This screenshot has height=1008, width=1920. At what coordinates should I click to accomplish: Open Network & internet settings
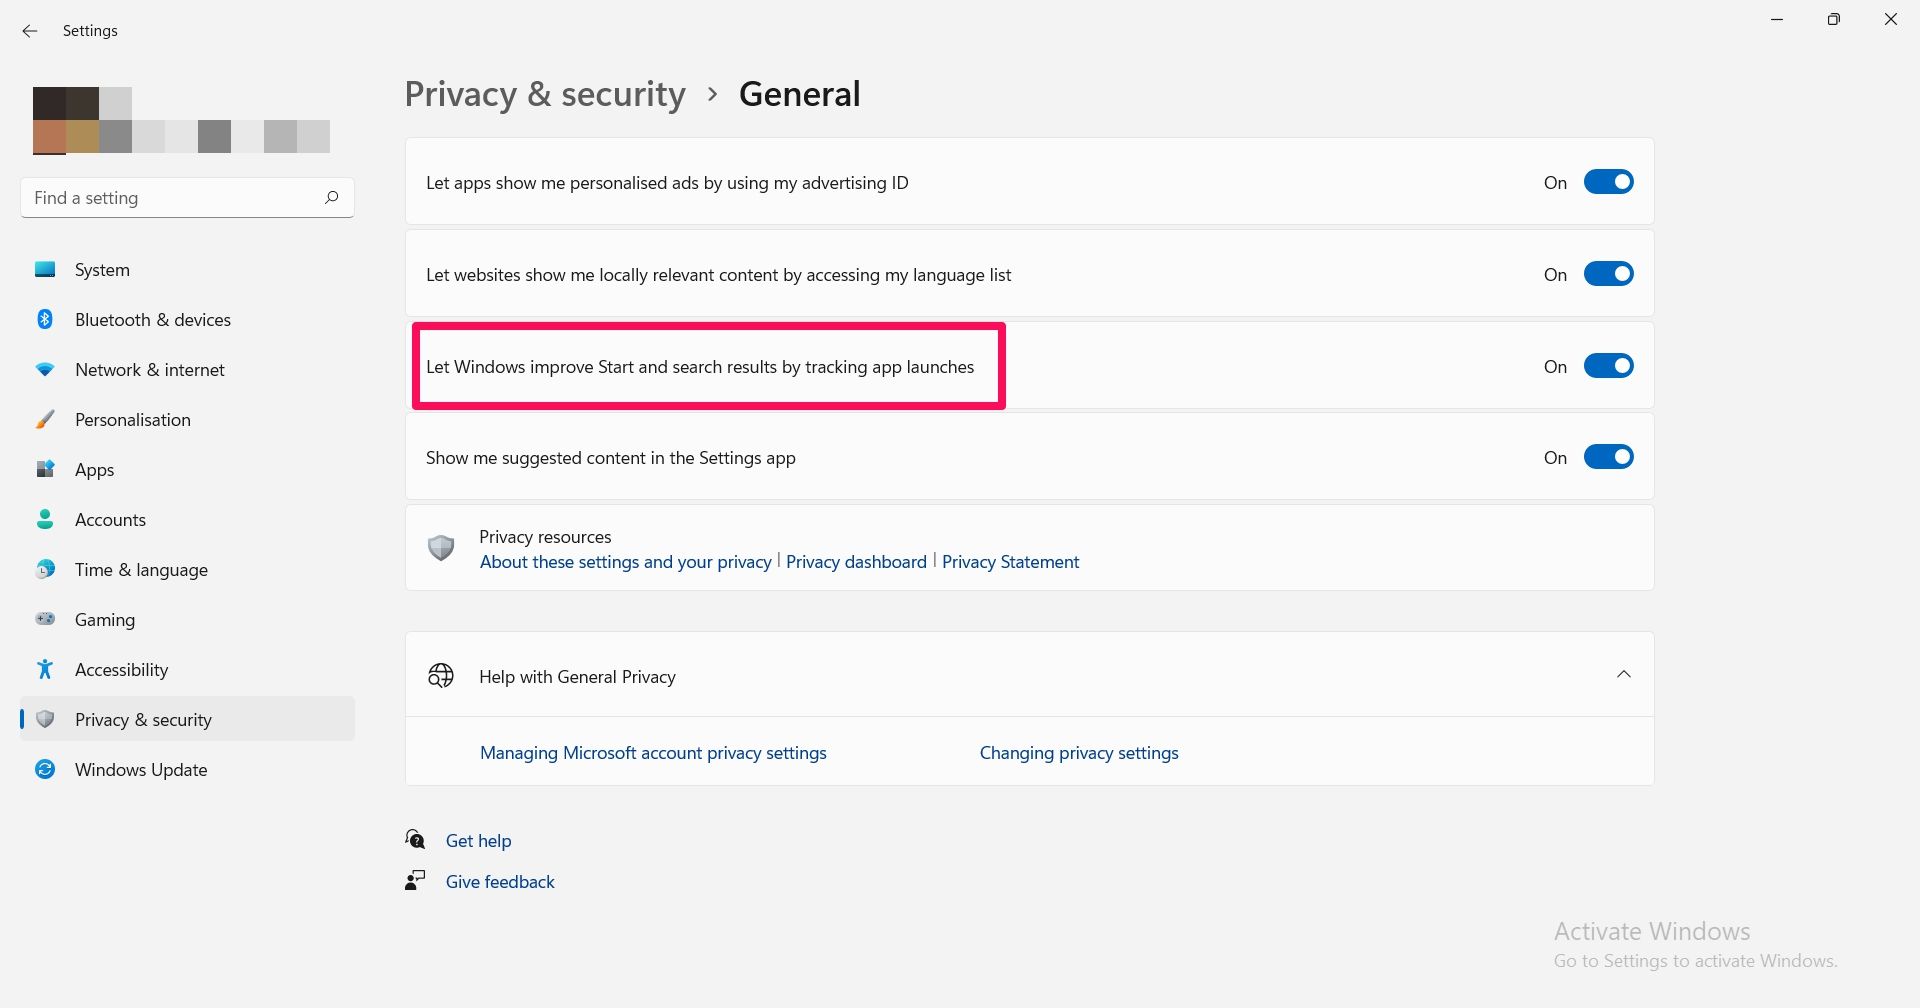tap(187, 369)
